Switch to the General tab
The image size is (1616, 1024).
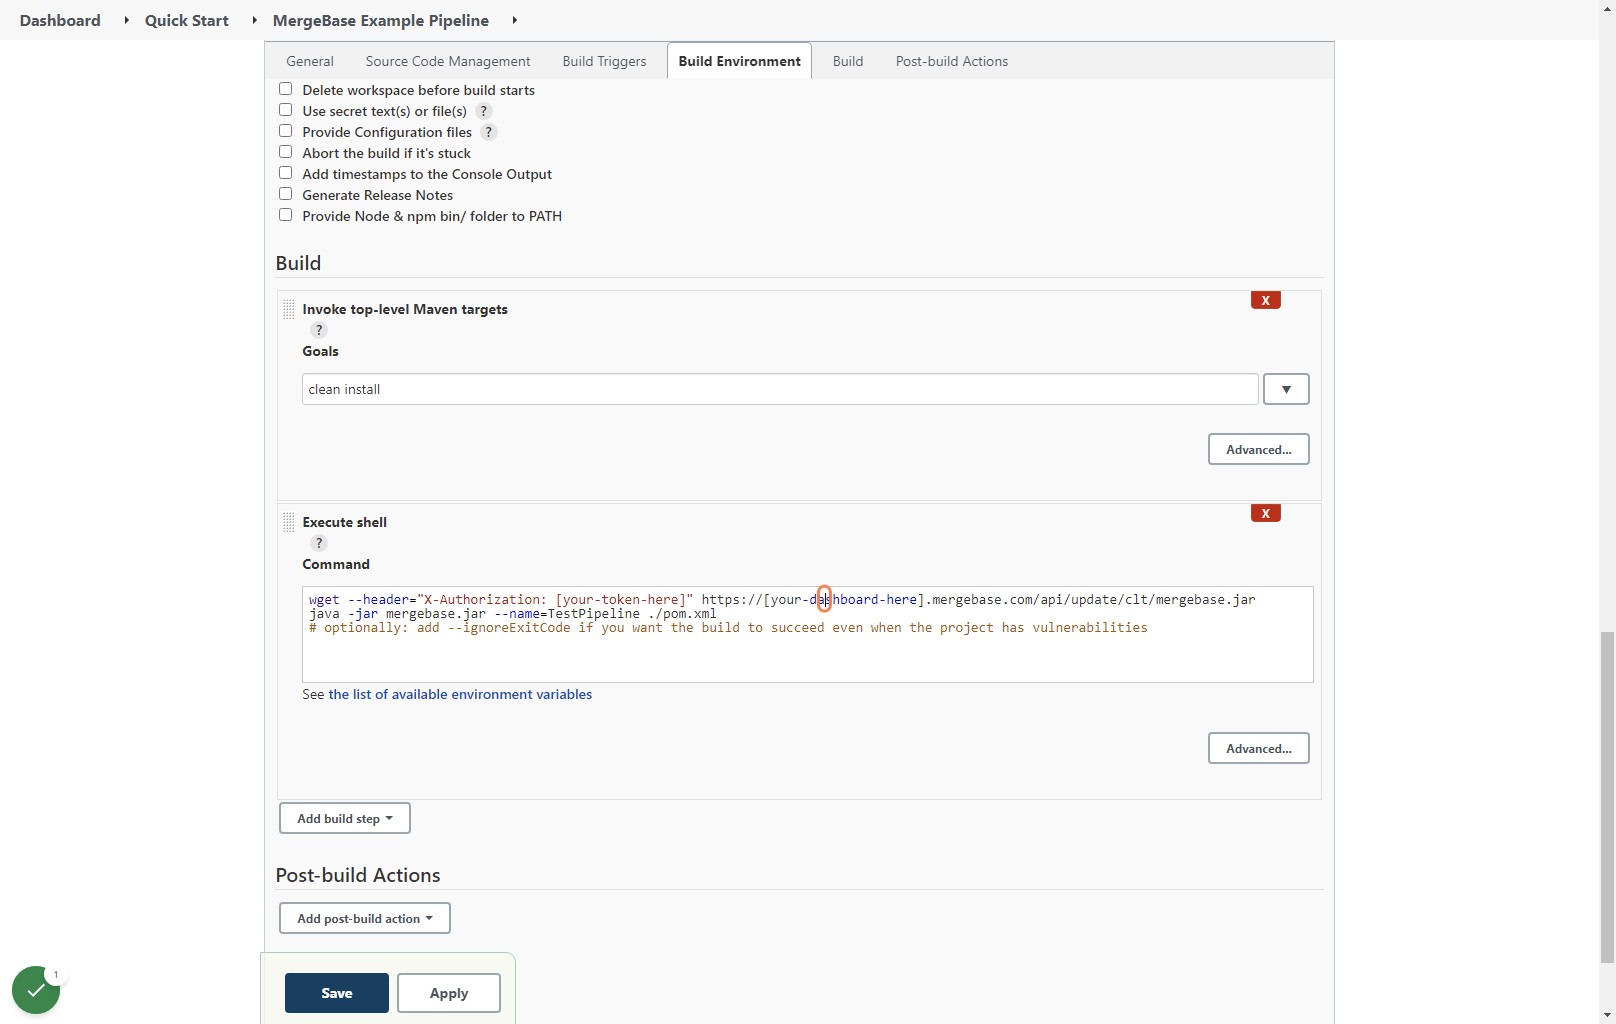tap(310, 61)
